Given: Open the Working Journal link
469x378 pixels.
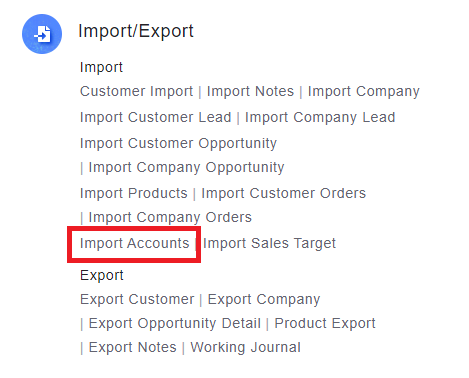Looking at the screenshot, I should coord(245,348).
